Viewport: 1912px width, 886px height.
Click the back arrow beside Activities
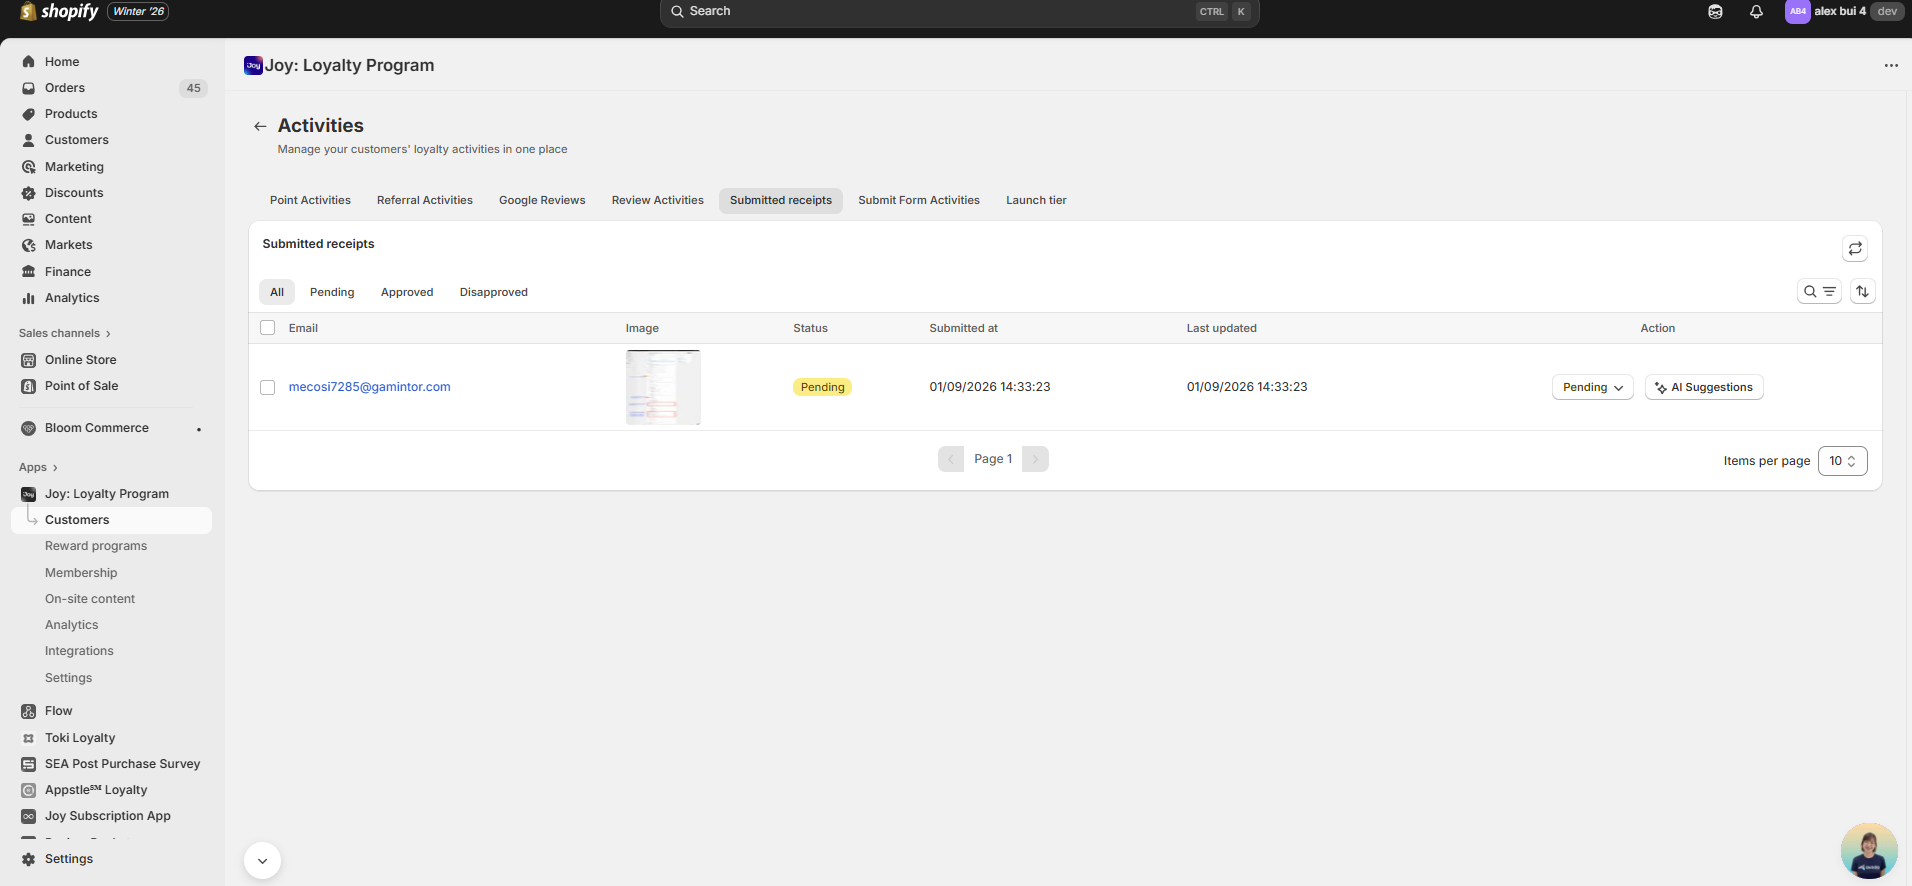click(x=260, y=126)
